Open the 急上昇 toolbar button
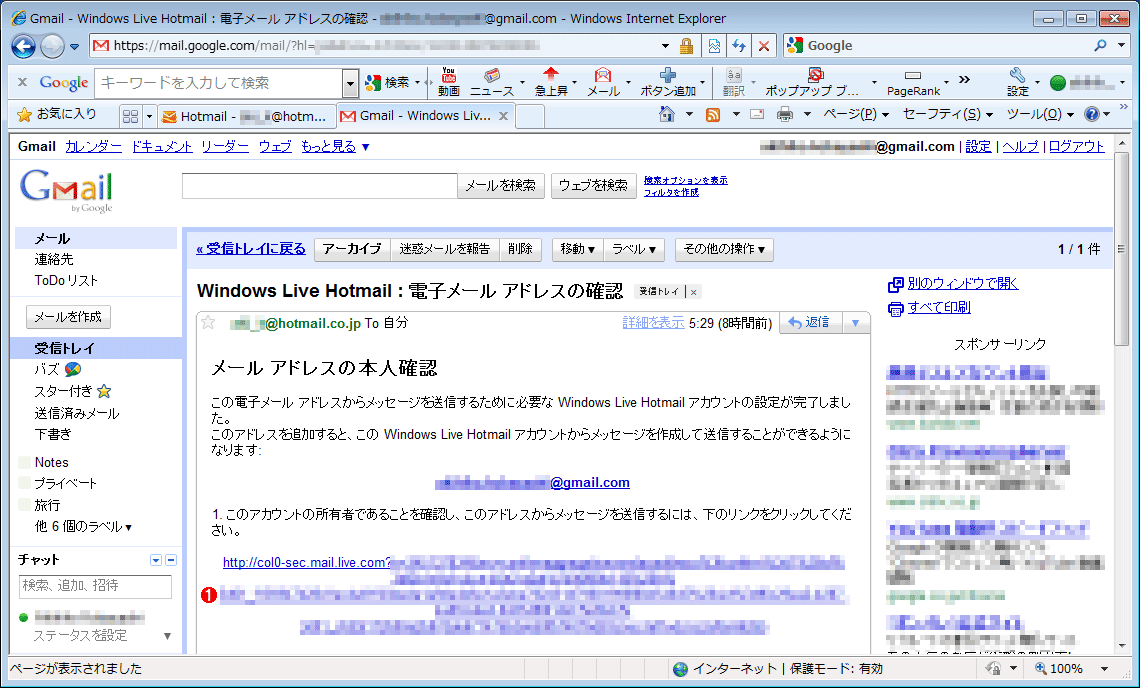The image size is (1140, 688). [551, 82]
